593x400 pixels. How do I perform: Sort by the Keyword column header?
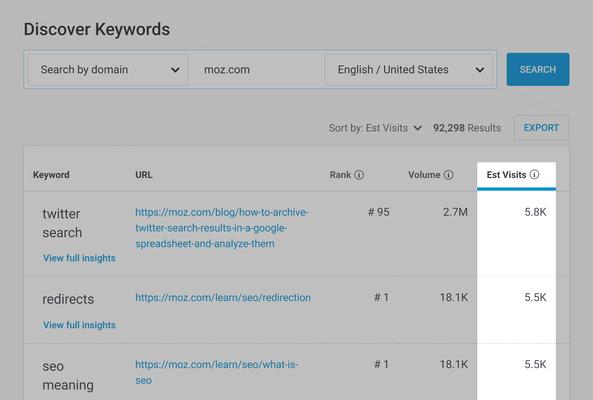[x=51, y=175]
